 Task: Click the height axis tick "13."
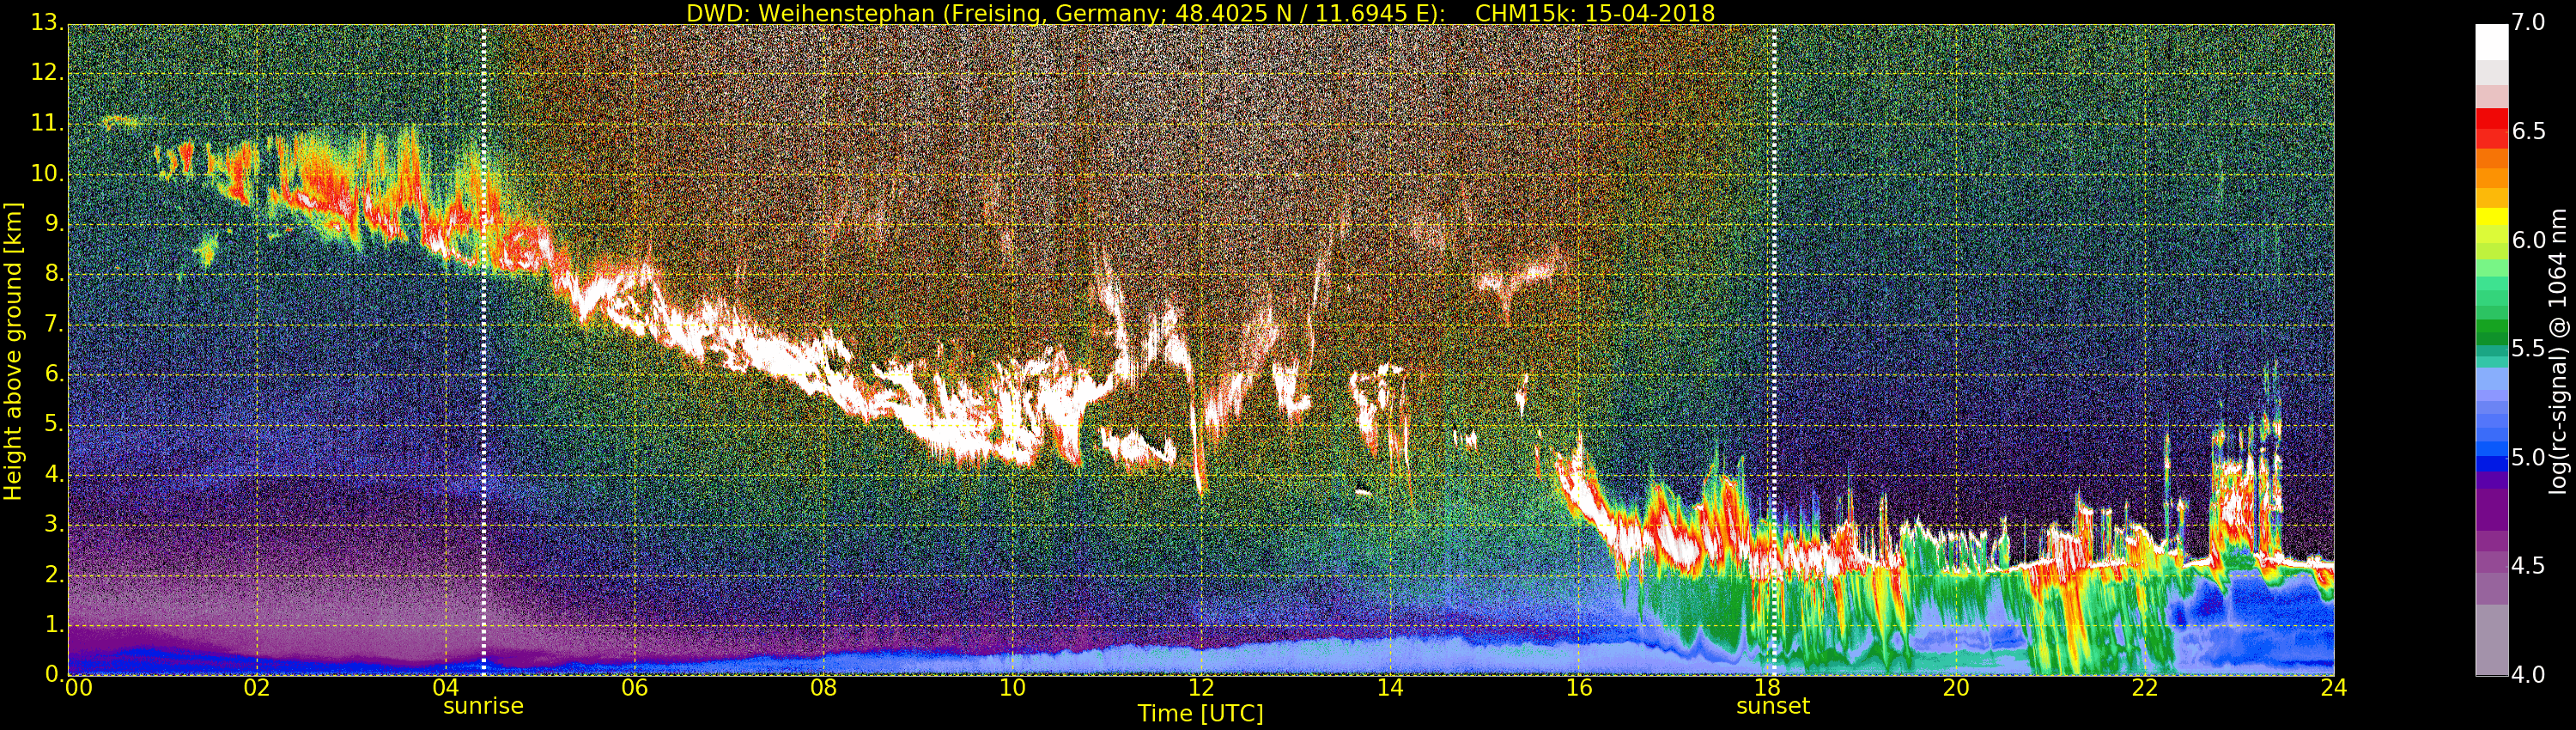(x=48, y=23)
